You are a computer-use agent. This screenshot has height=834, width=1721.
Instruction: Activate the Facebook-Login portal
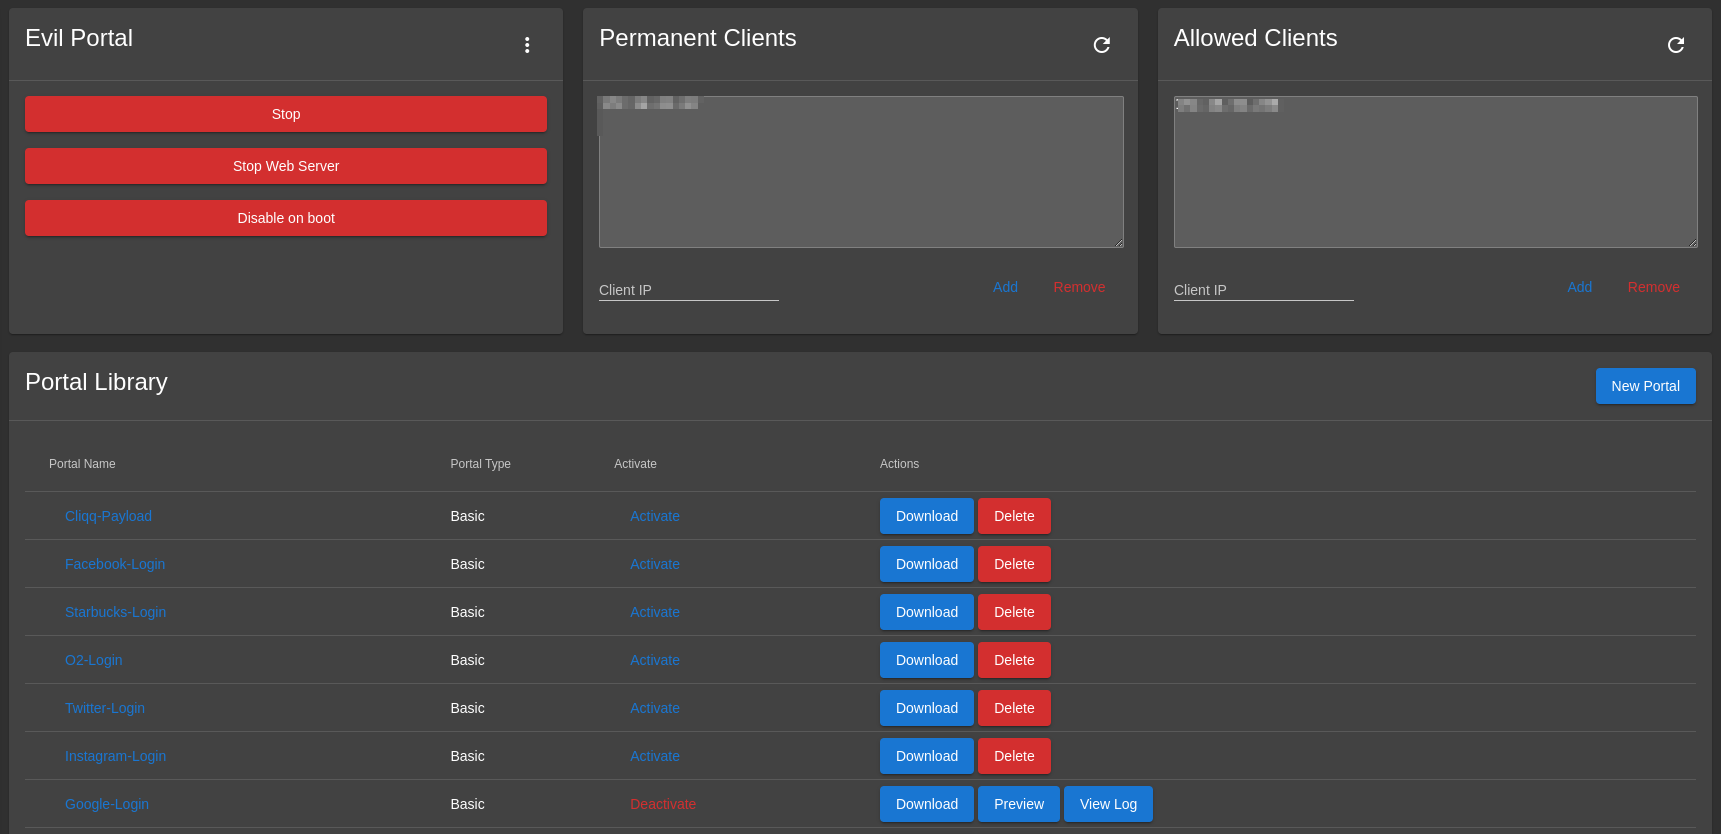(x=654, y=564)
